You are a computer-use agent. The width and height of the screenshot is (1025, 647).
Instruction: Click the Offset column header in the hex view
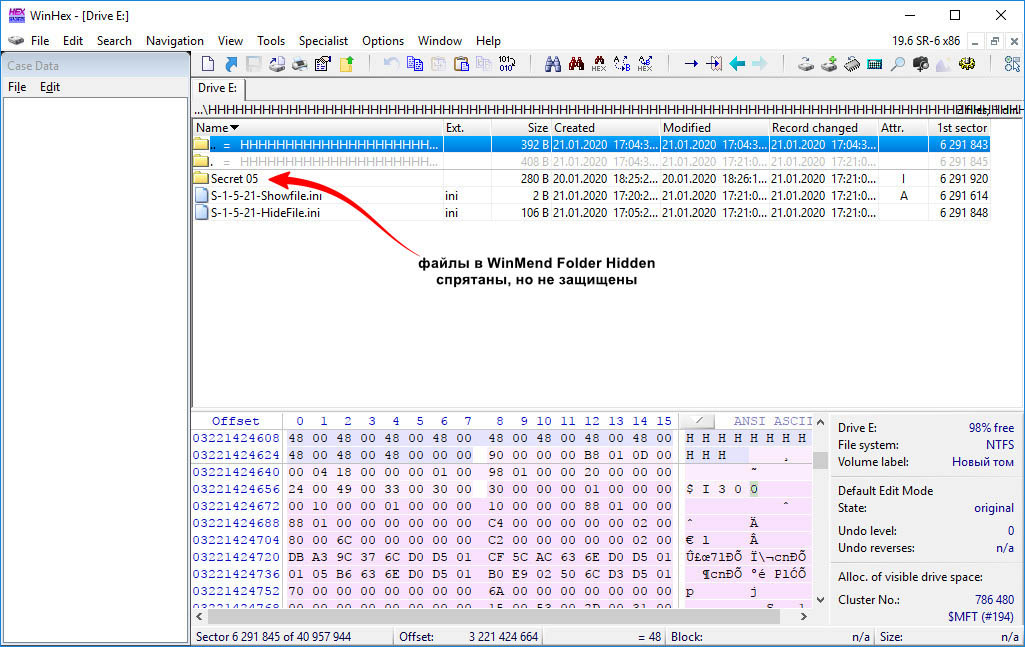[x=235, y=421]
